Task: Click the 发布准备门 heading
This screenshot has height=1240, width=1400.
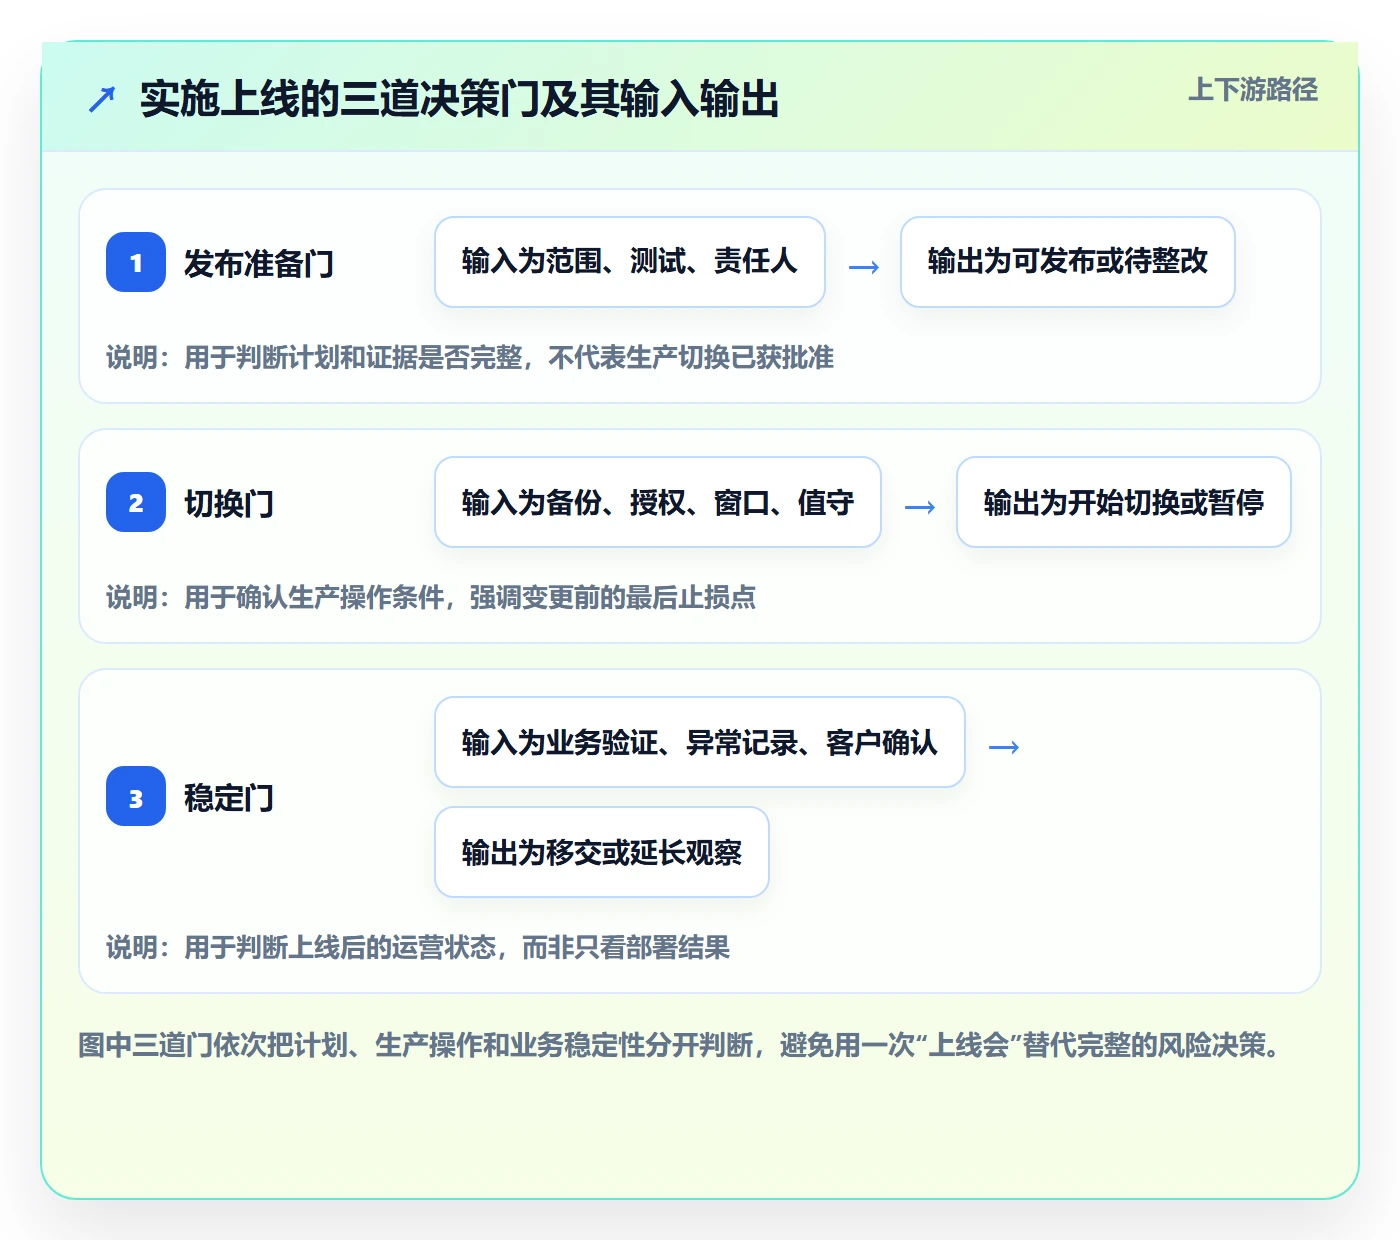Action: [x=259, y=264]
